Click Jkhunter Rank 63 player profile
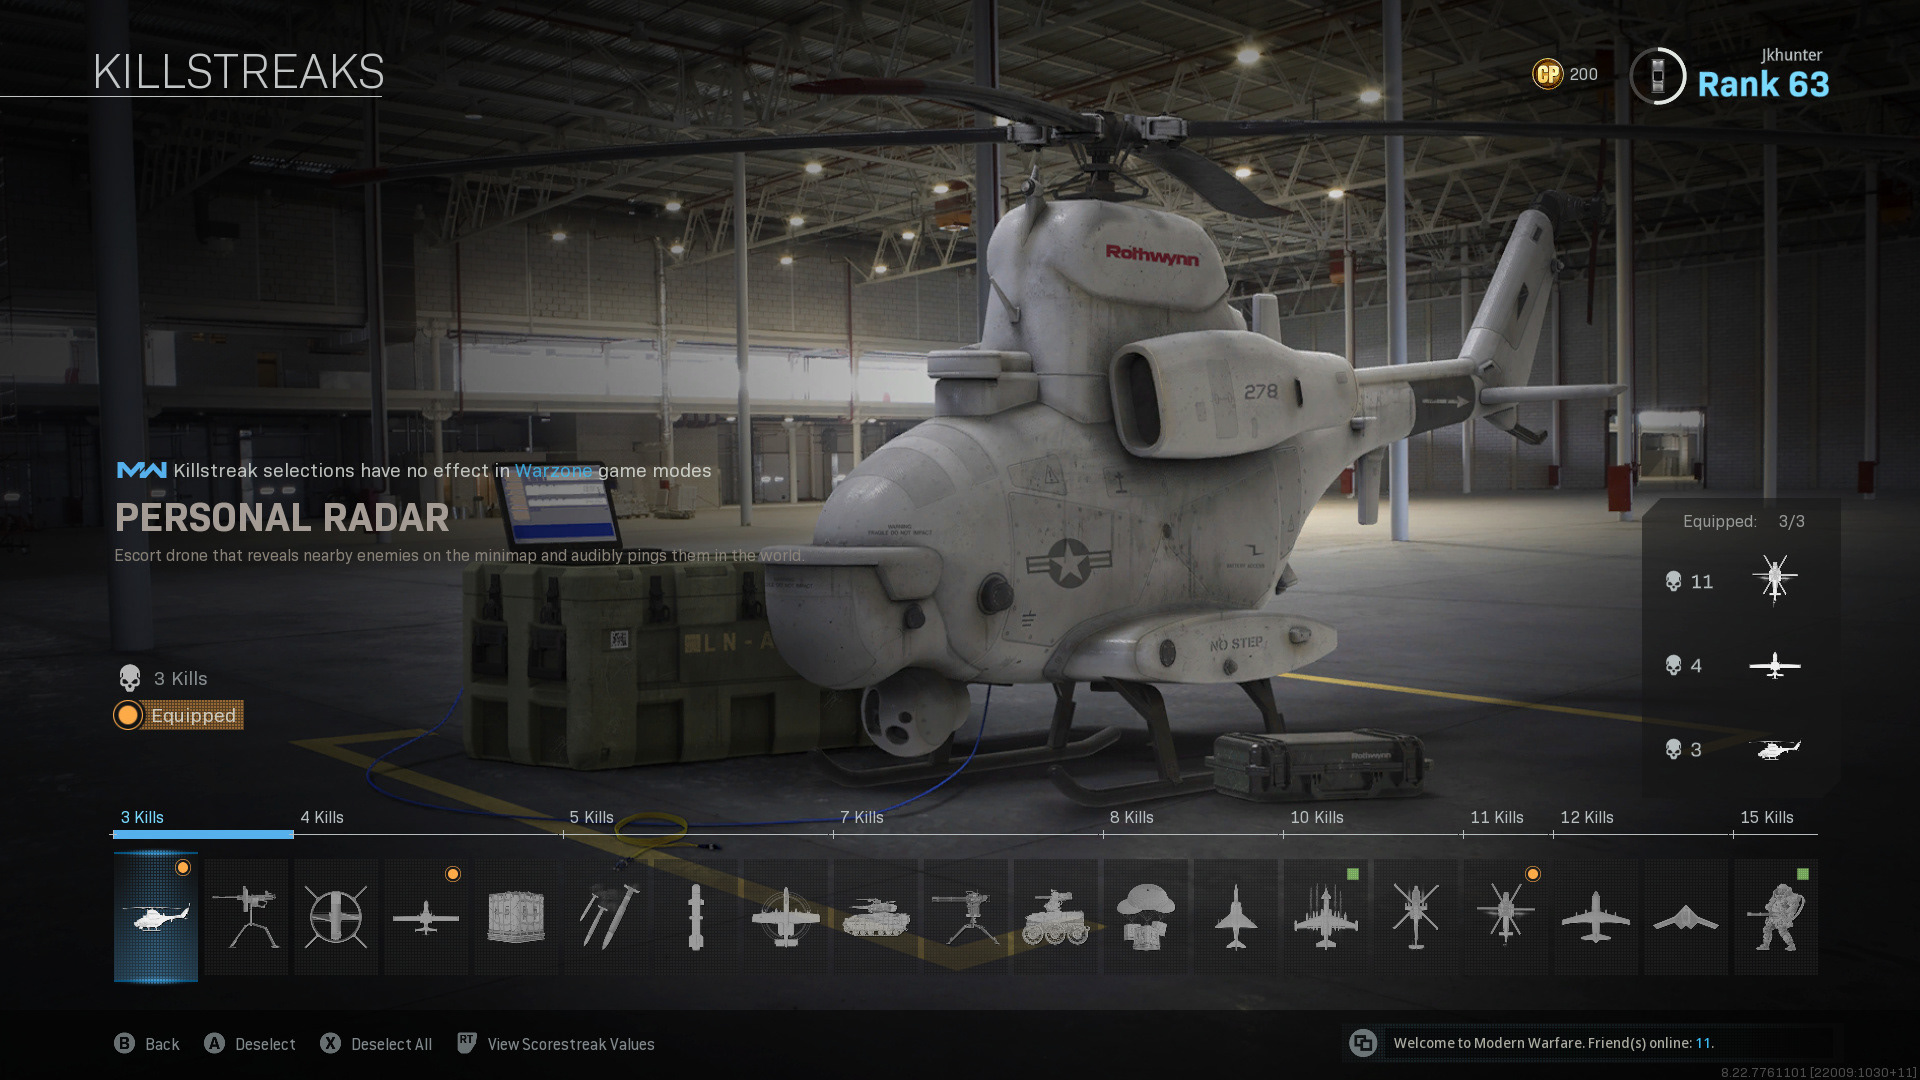Screen dimensions: 1920x1080 [1730, 76]
